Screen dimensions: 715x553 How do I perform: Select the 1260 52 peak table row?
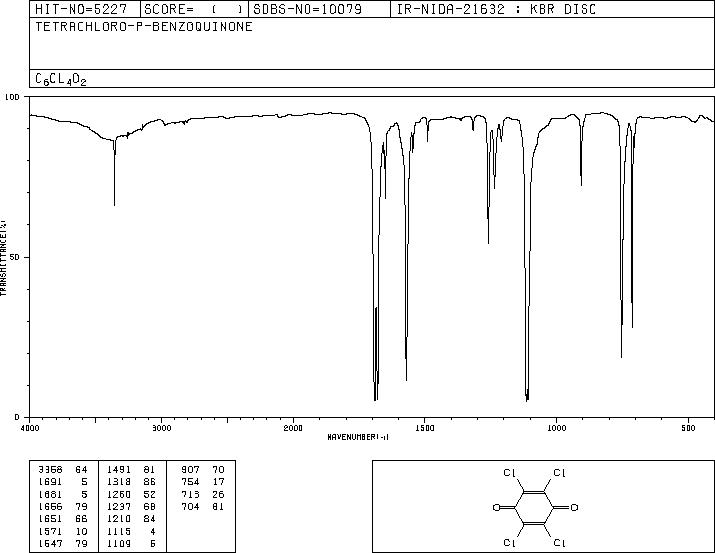point(131,494)
